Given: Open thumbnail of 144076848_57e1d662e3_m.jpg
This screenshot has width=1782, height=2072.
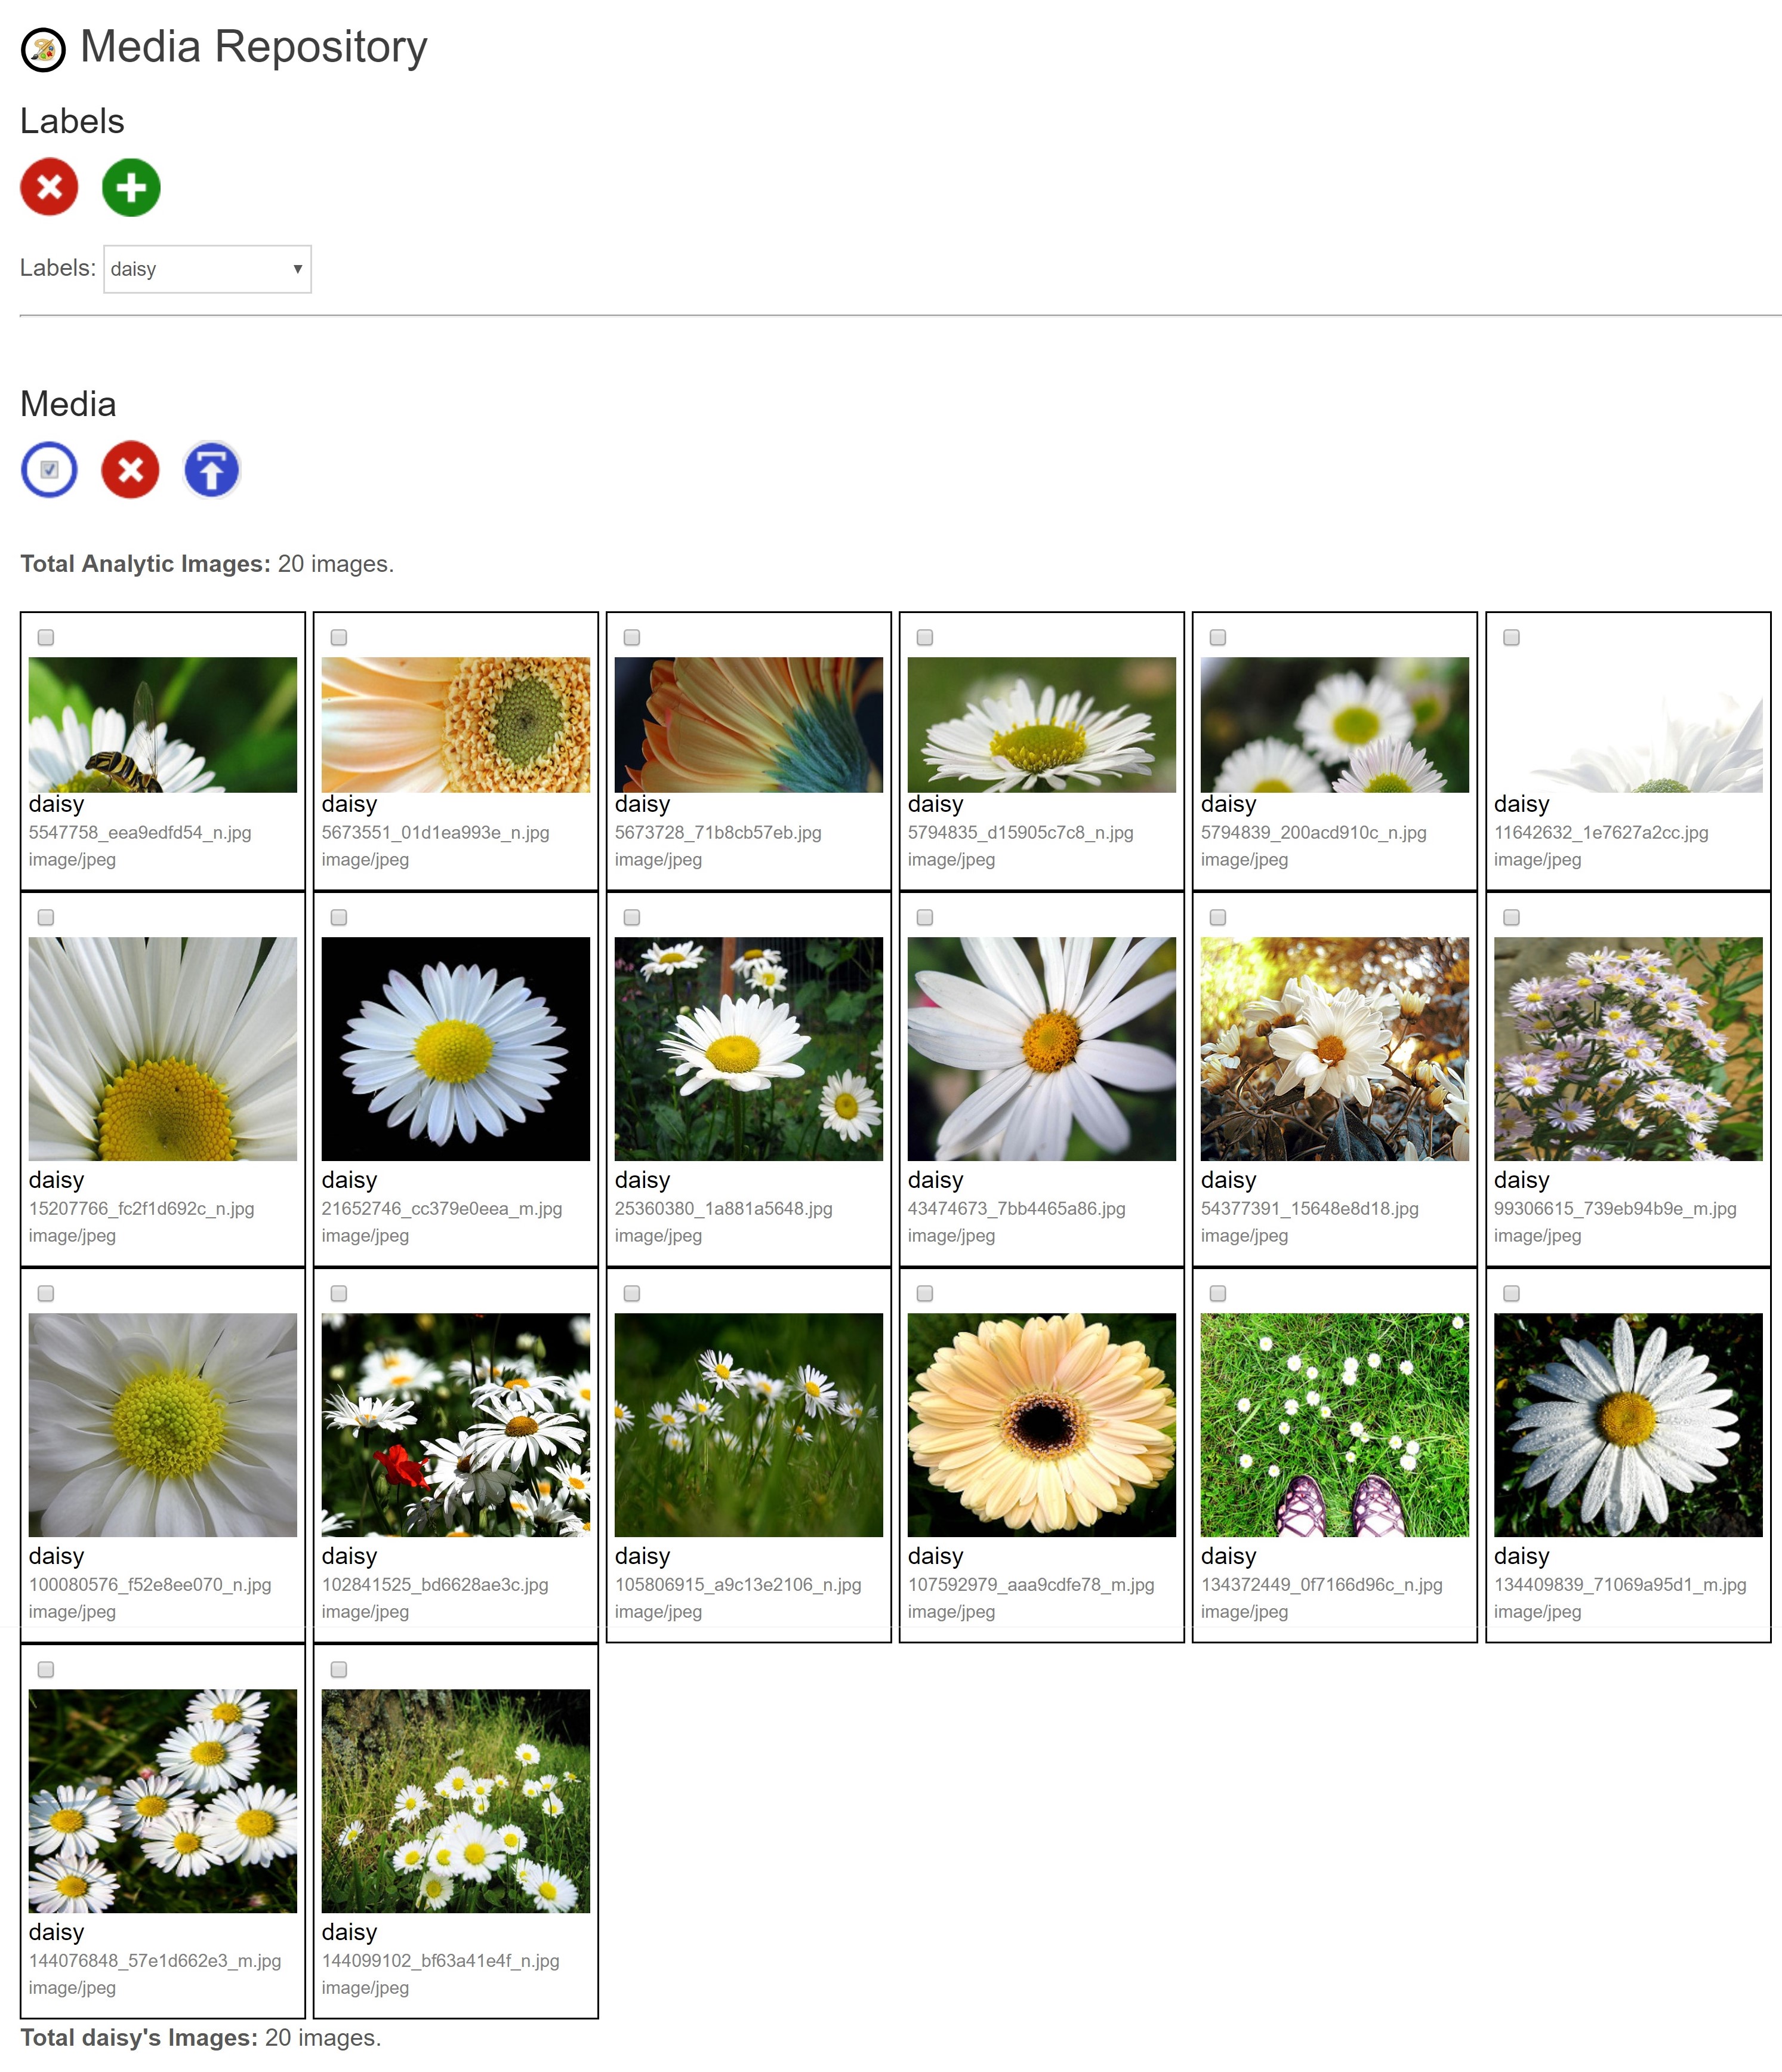Looking at the screenshot, I should coord(163,1801).
